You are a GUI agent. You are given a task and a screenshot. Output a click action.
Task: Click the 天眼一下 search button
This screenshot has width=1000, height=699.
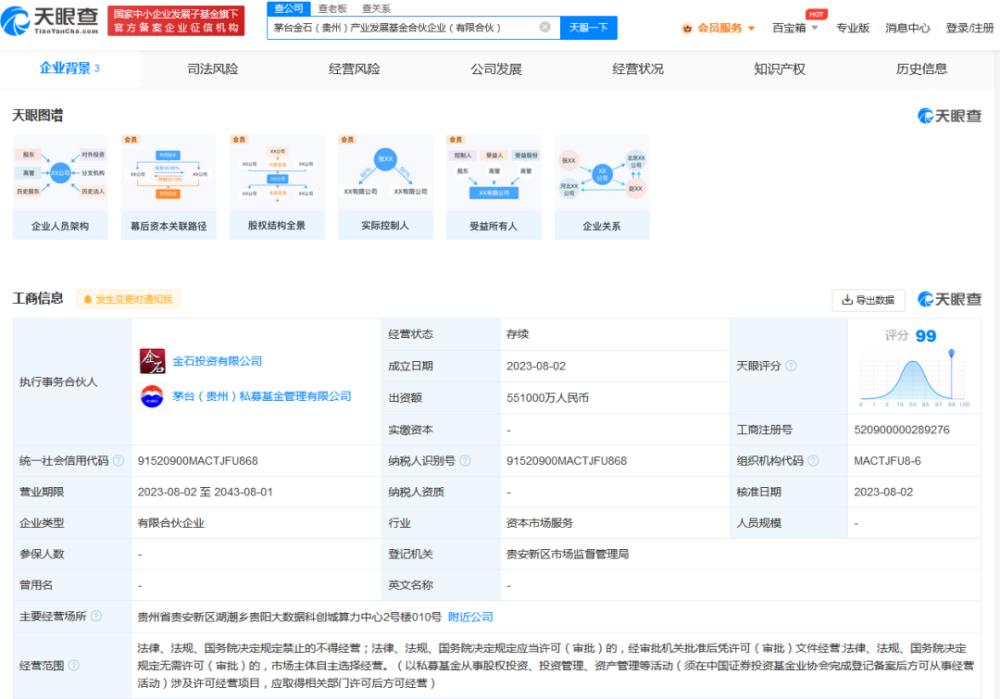click(589, 27)
